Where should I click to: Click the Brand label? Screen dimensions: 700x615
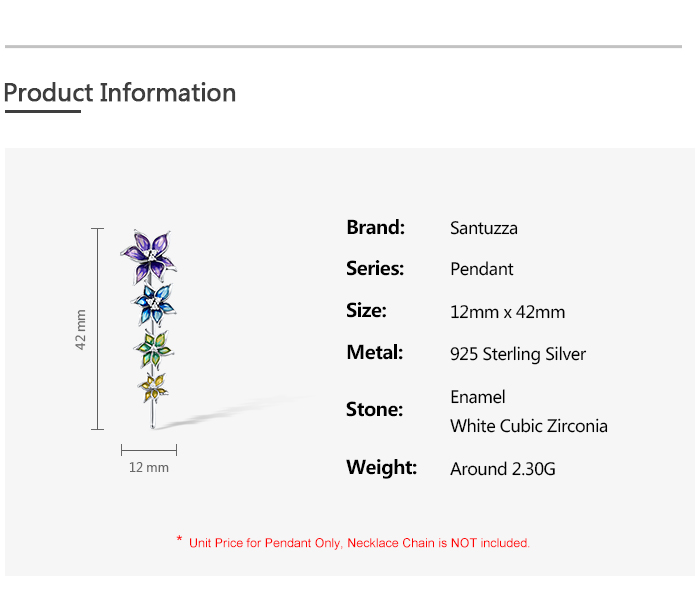pyautogui.click(x=375, y=227)
